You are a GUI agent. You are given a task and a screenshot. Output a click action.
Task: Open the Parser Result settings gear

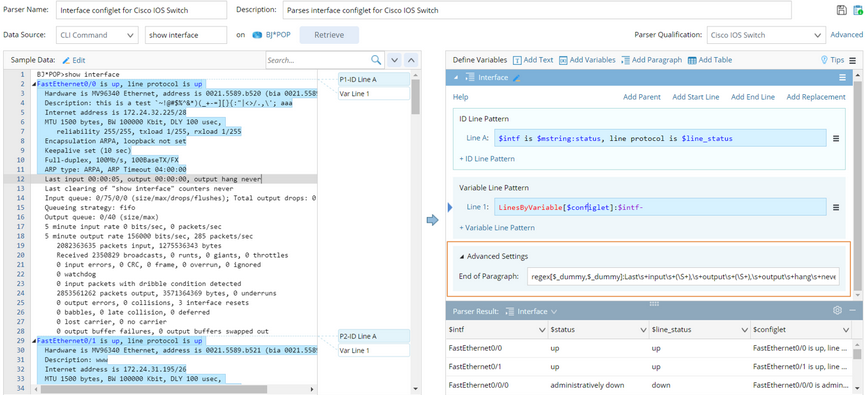click(837, 311)
